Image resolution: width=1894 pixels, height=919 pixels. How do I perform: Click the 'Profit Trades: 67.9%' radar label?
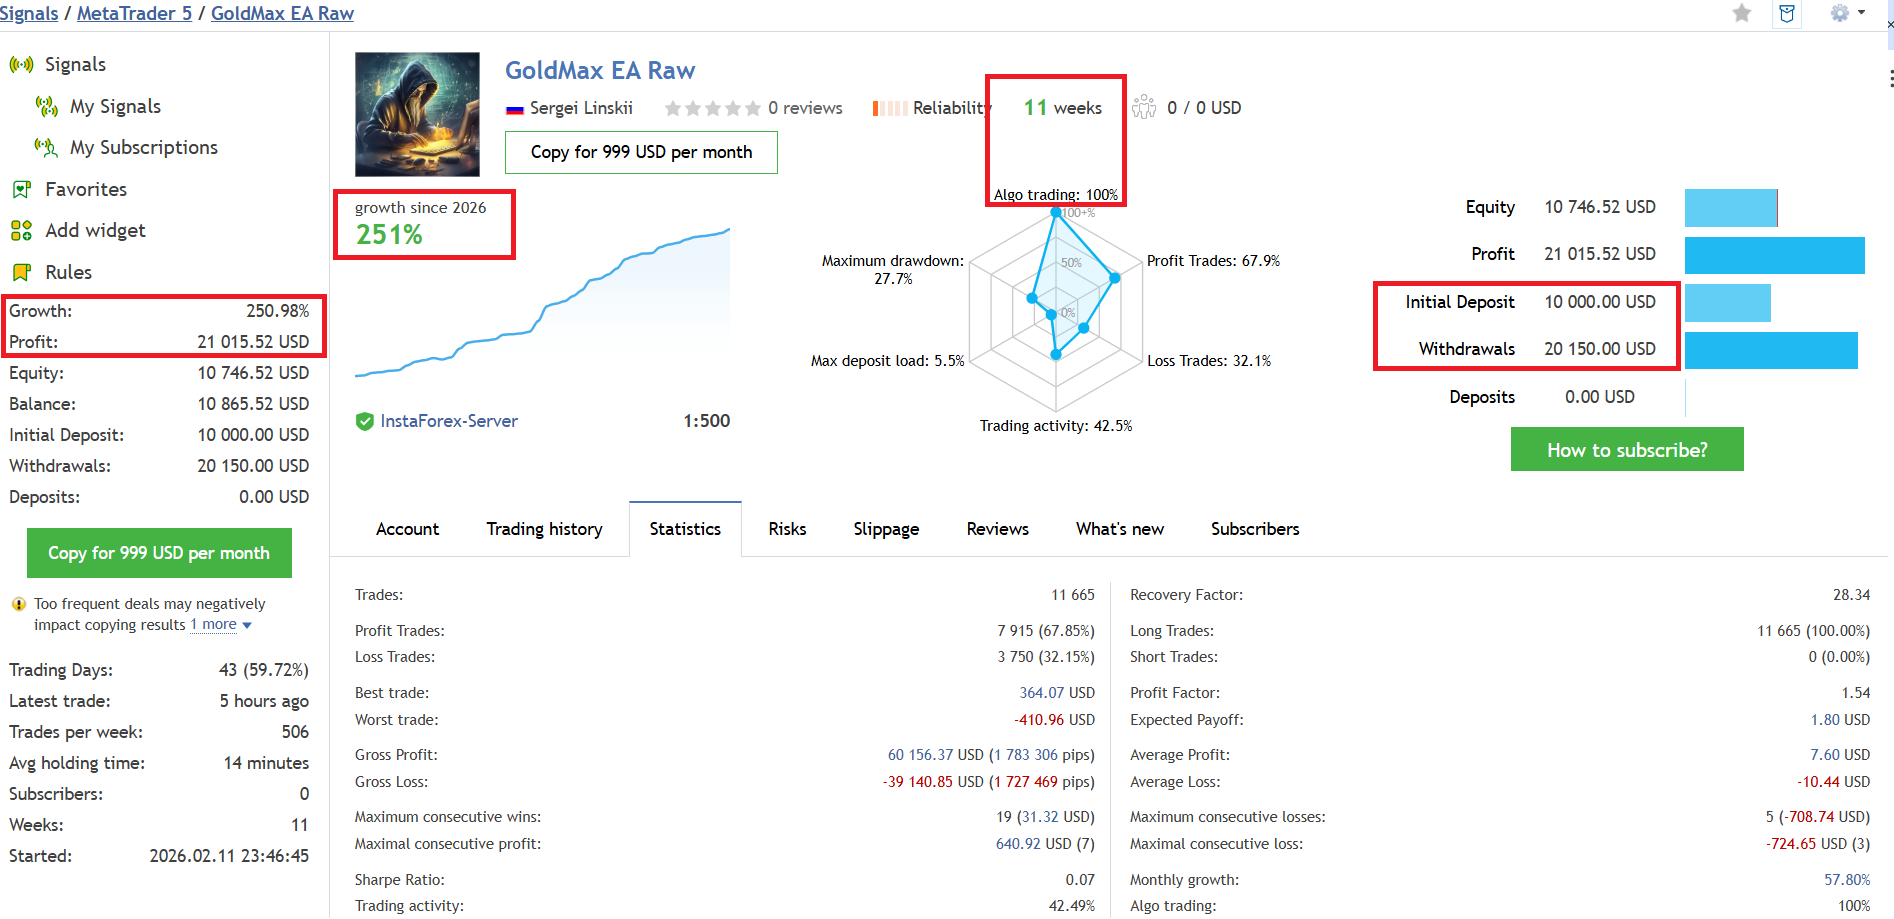(1213, 261)
